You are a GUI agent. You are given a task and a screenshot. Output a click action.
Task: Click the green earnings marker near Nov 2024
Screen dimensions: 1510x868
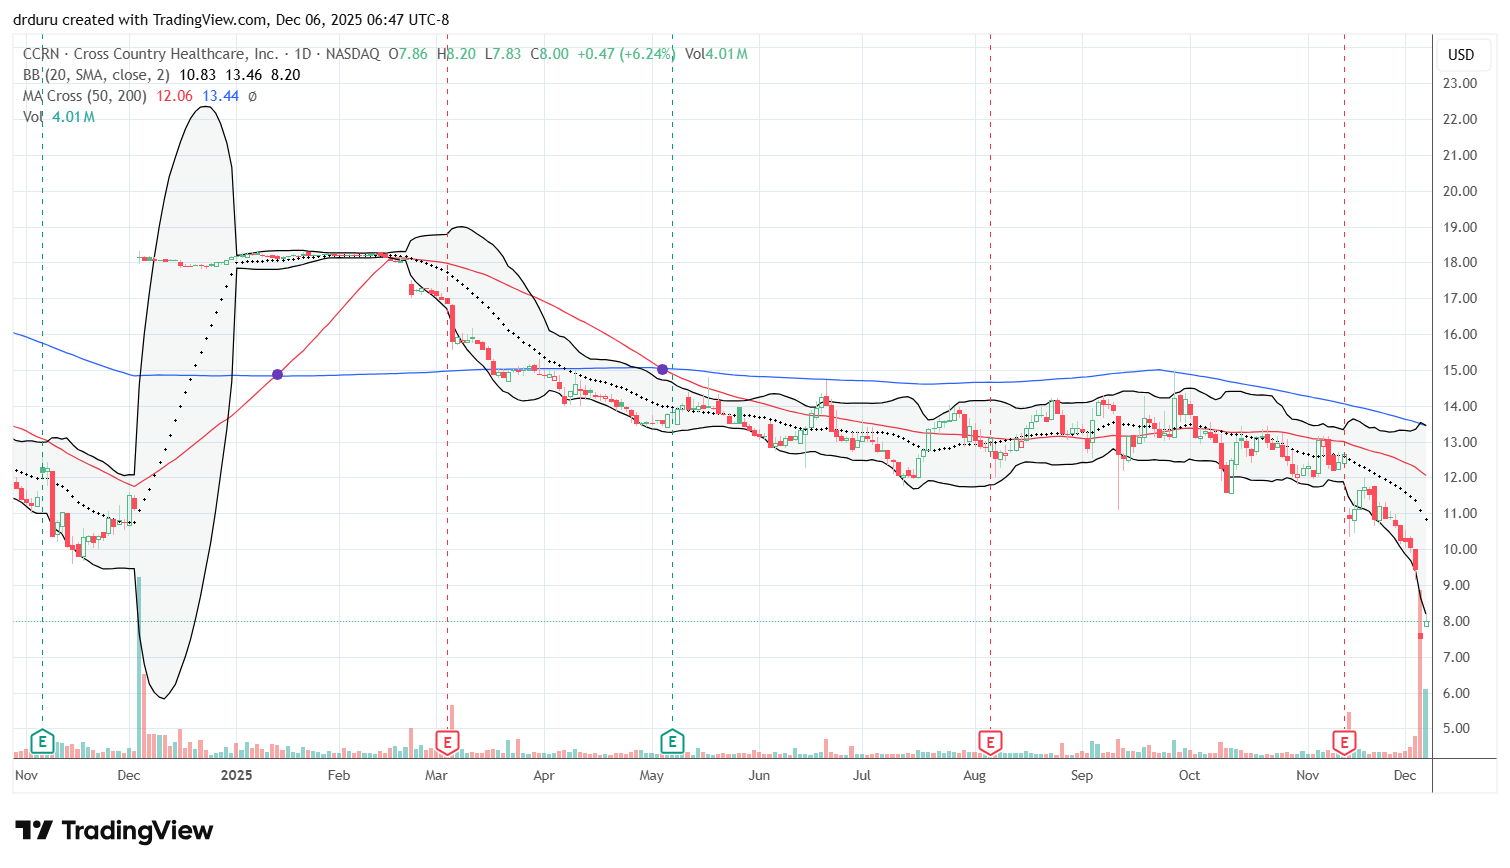[42, 742]
